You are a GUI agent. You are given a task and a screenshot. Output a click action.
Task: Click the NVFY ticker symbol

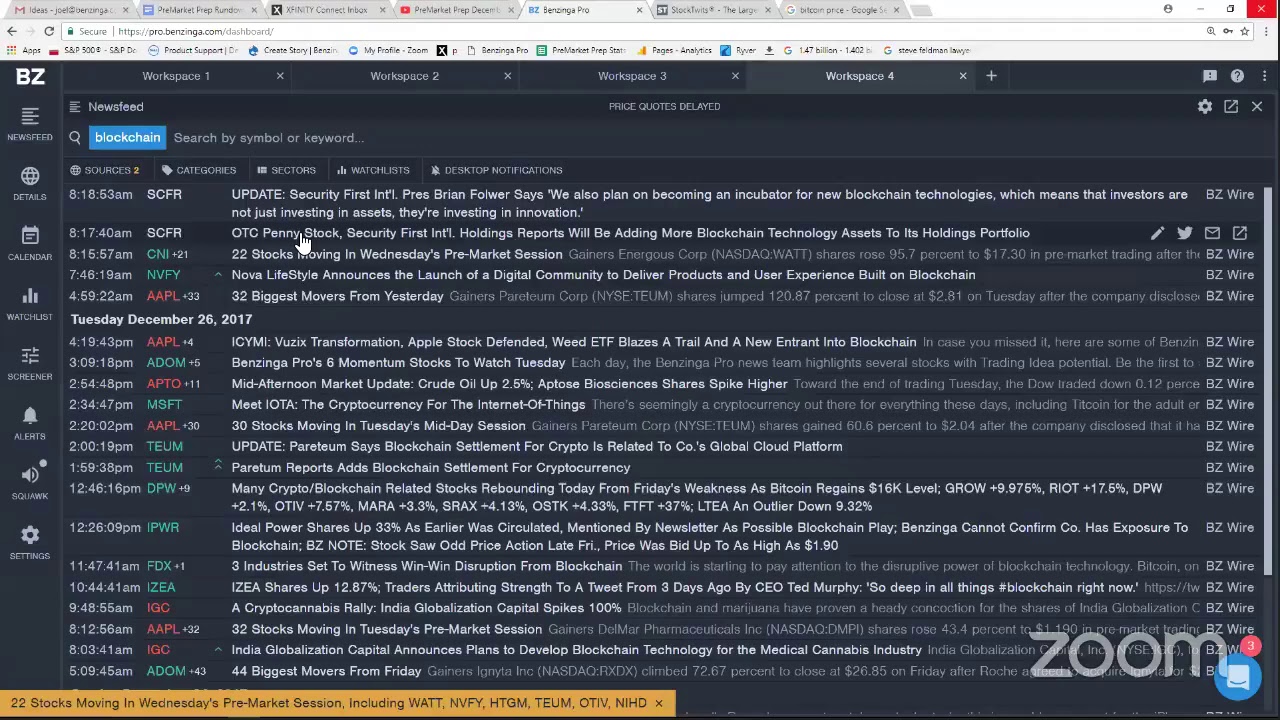point(164,275)
